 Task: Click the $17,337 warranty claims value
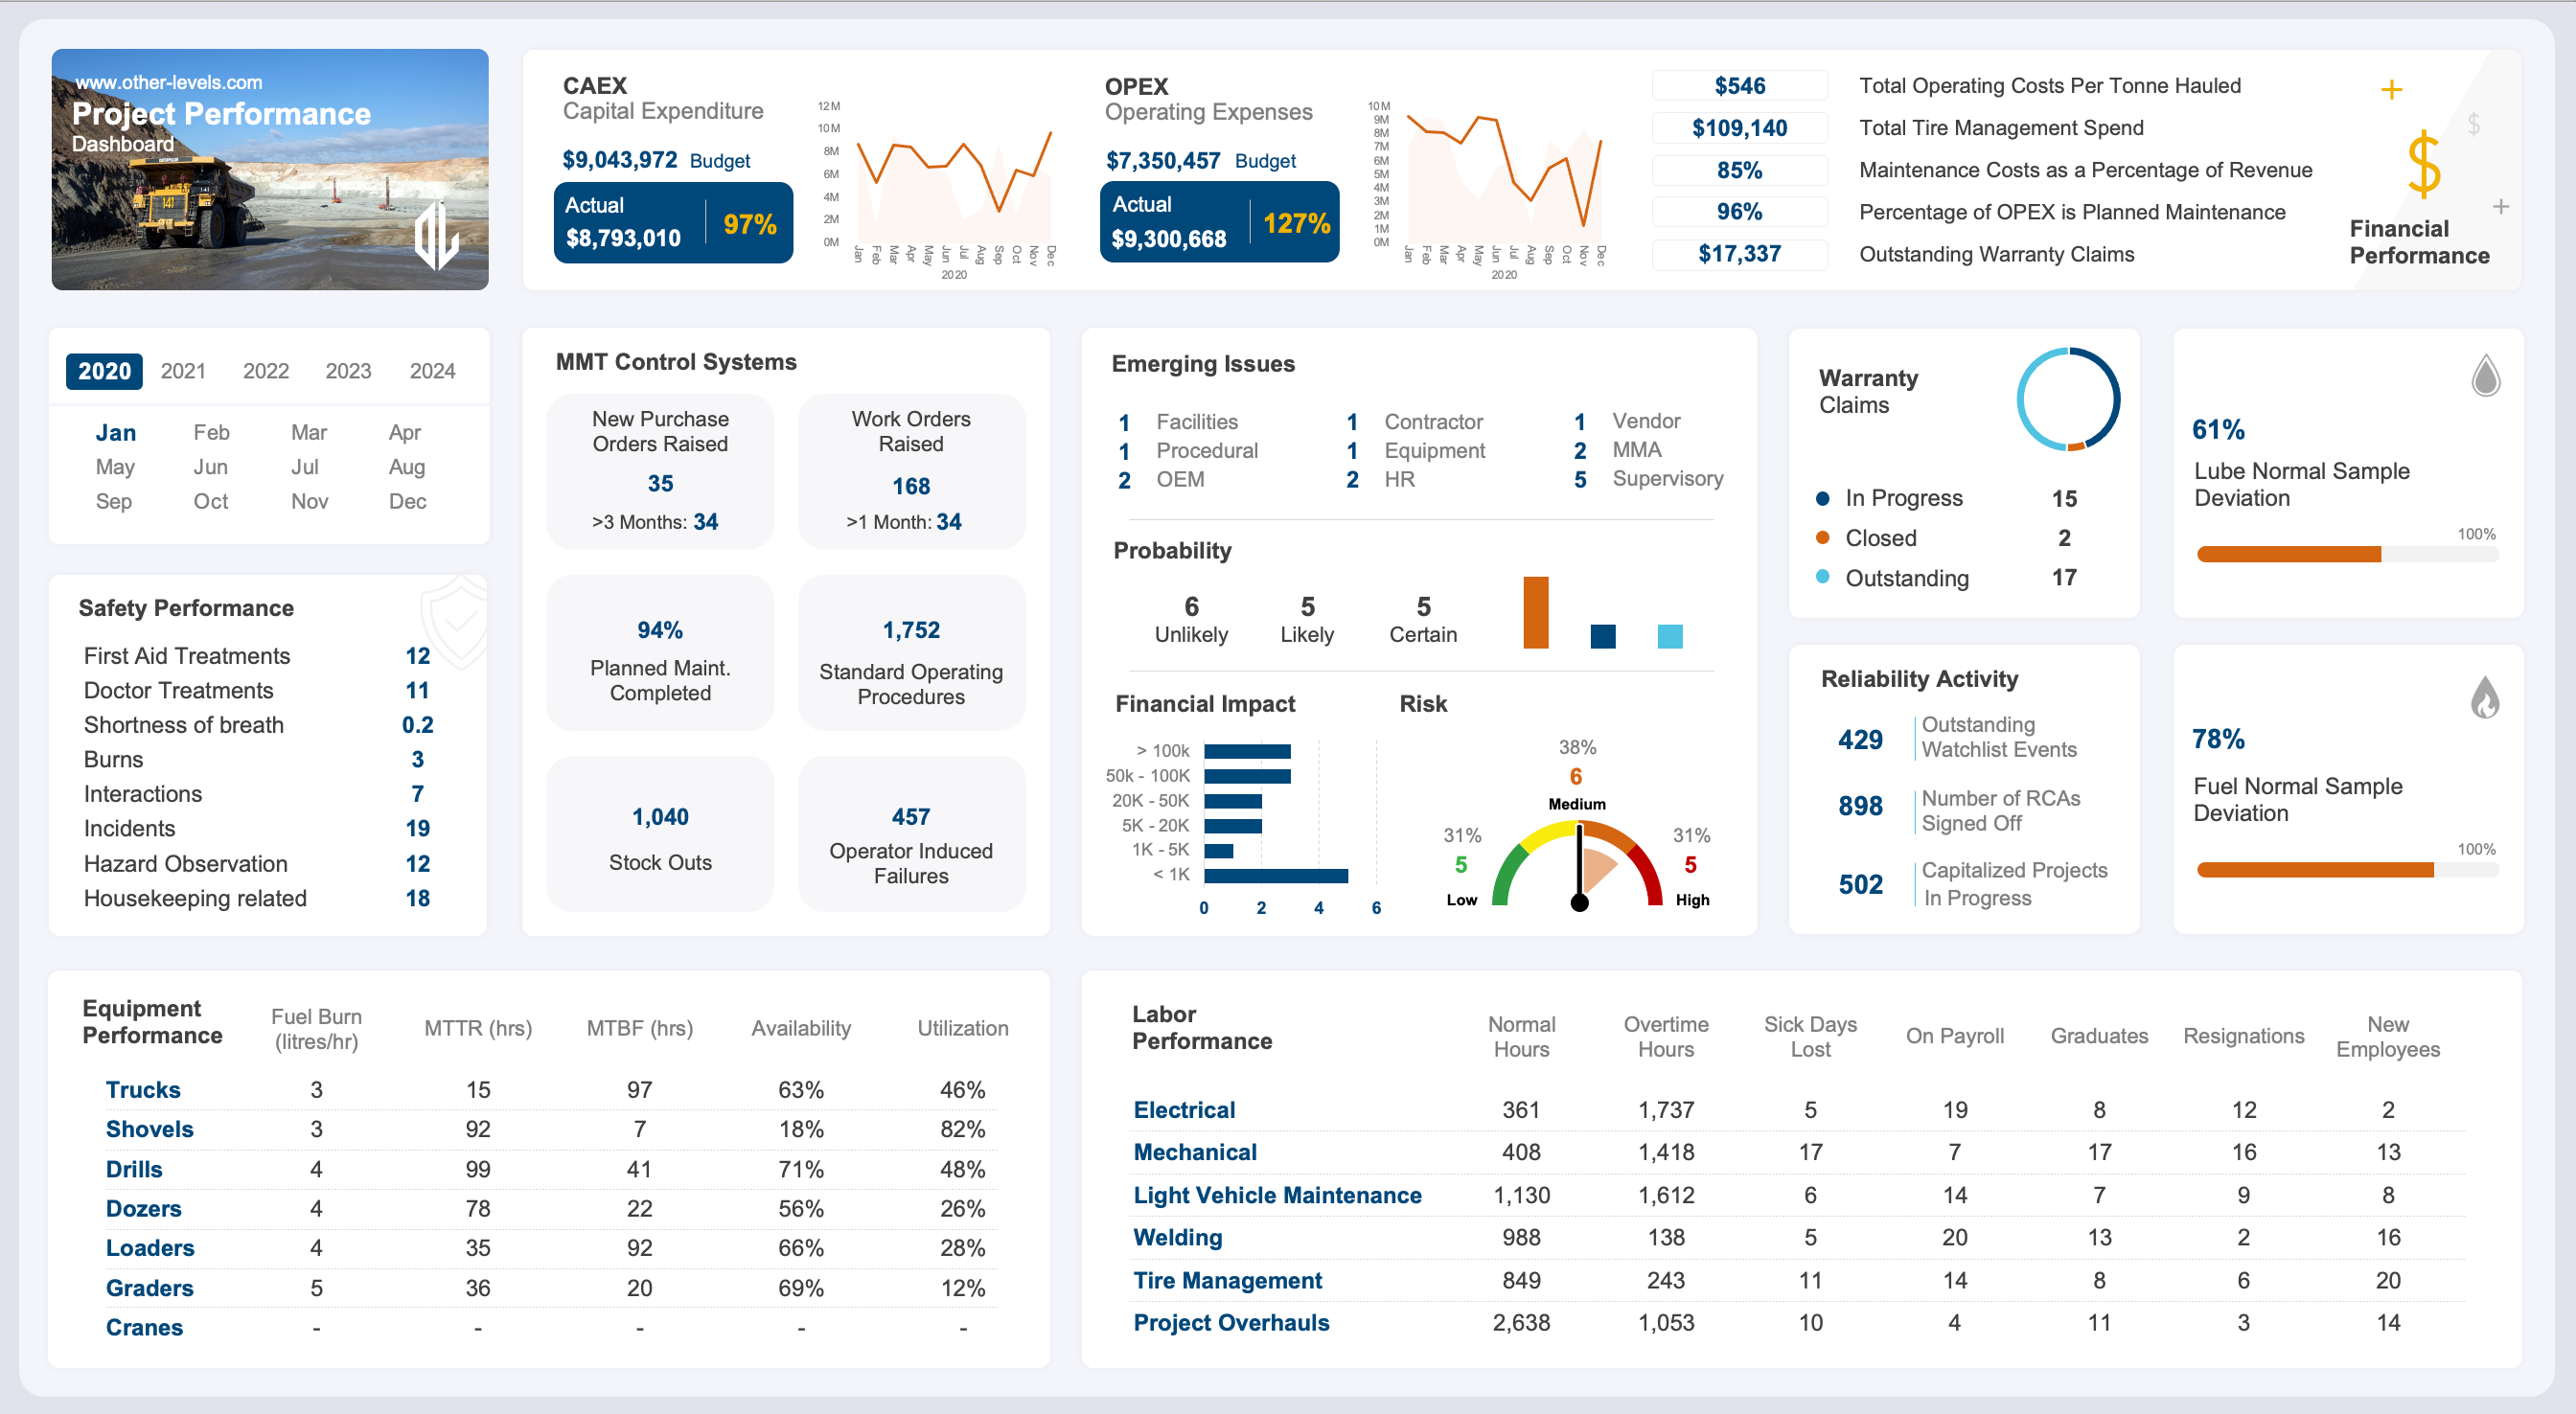point(1739,253)
